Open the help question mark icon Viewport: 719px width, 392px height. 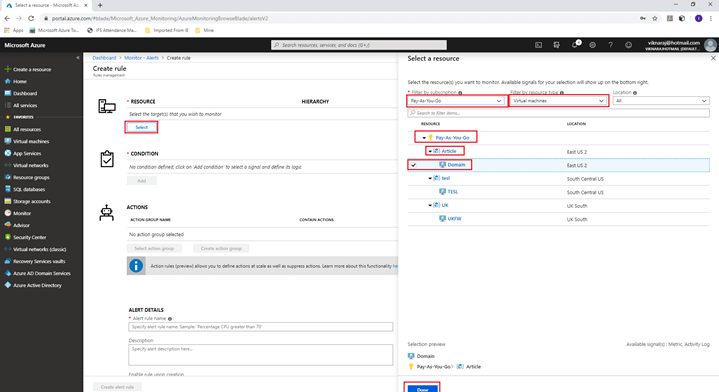[610, 45]
